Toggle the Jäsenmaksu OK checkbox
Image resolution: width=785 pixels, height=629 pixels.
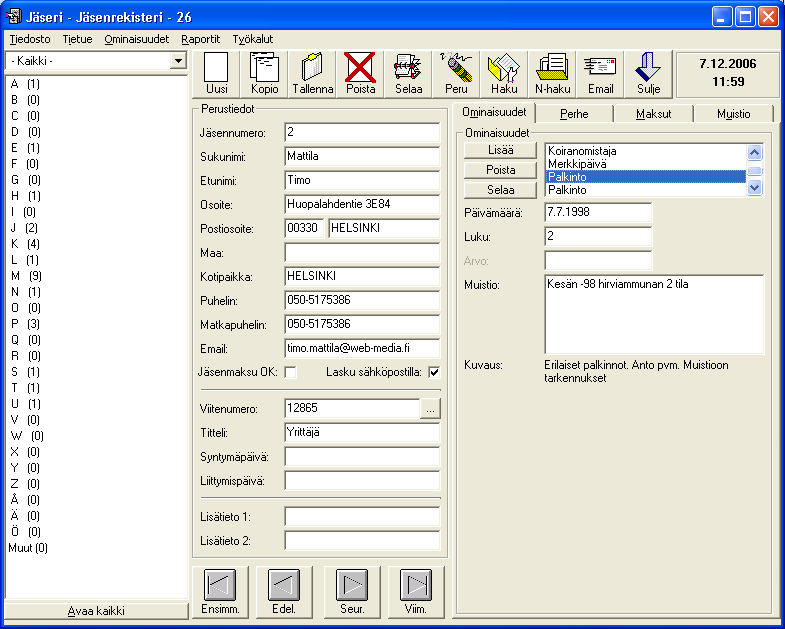290,372
